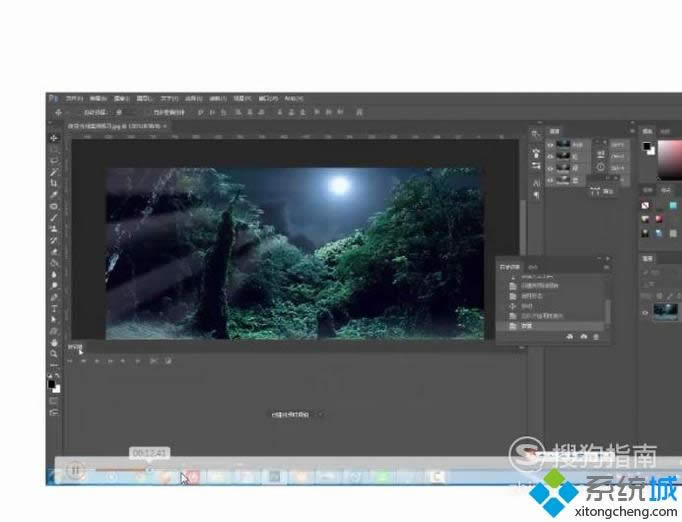Viewport: 682px width, 522px height.
Task: Open the File menu
Action: pyautogui.click(x=74, y=99)
